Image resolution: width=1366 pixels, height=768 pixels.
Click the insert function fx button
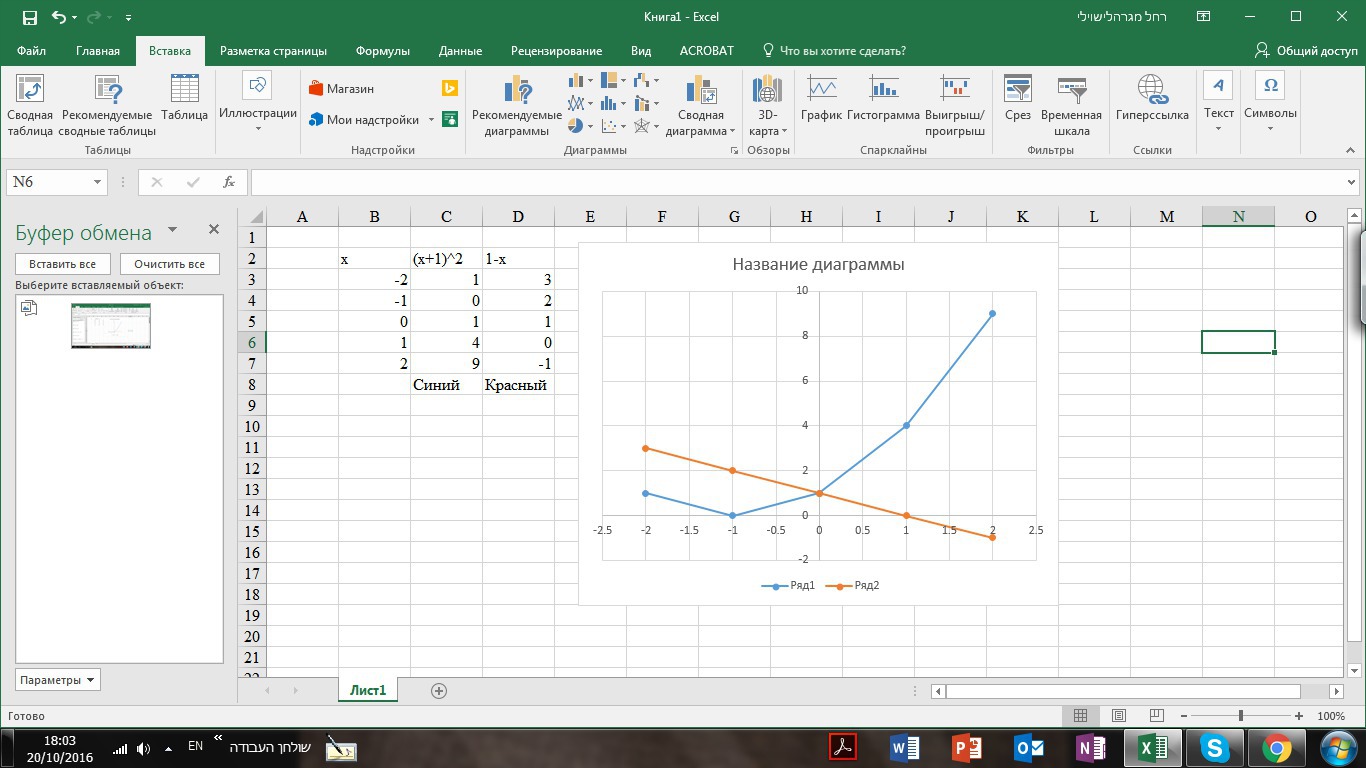[x=229, y=182]
